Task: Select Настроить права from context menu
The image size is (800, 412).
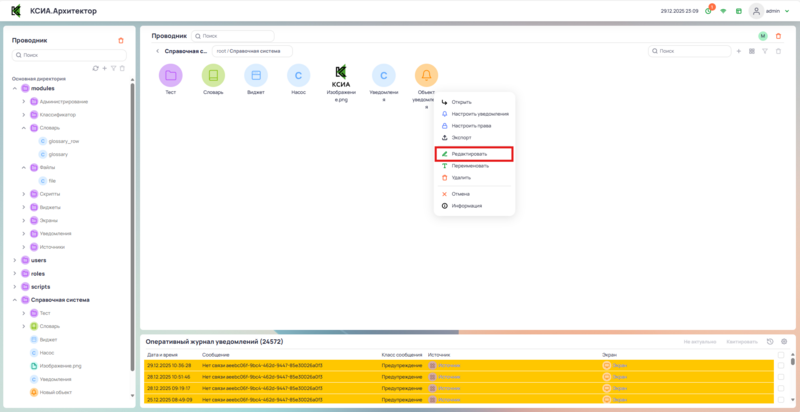Action: click(473, 125)
